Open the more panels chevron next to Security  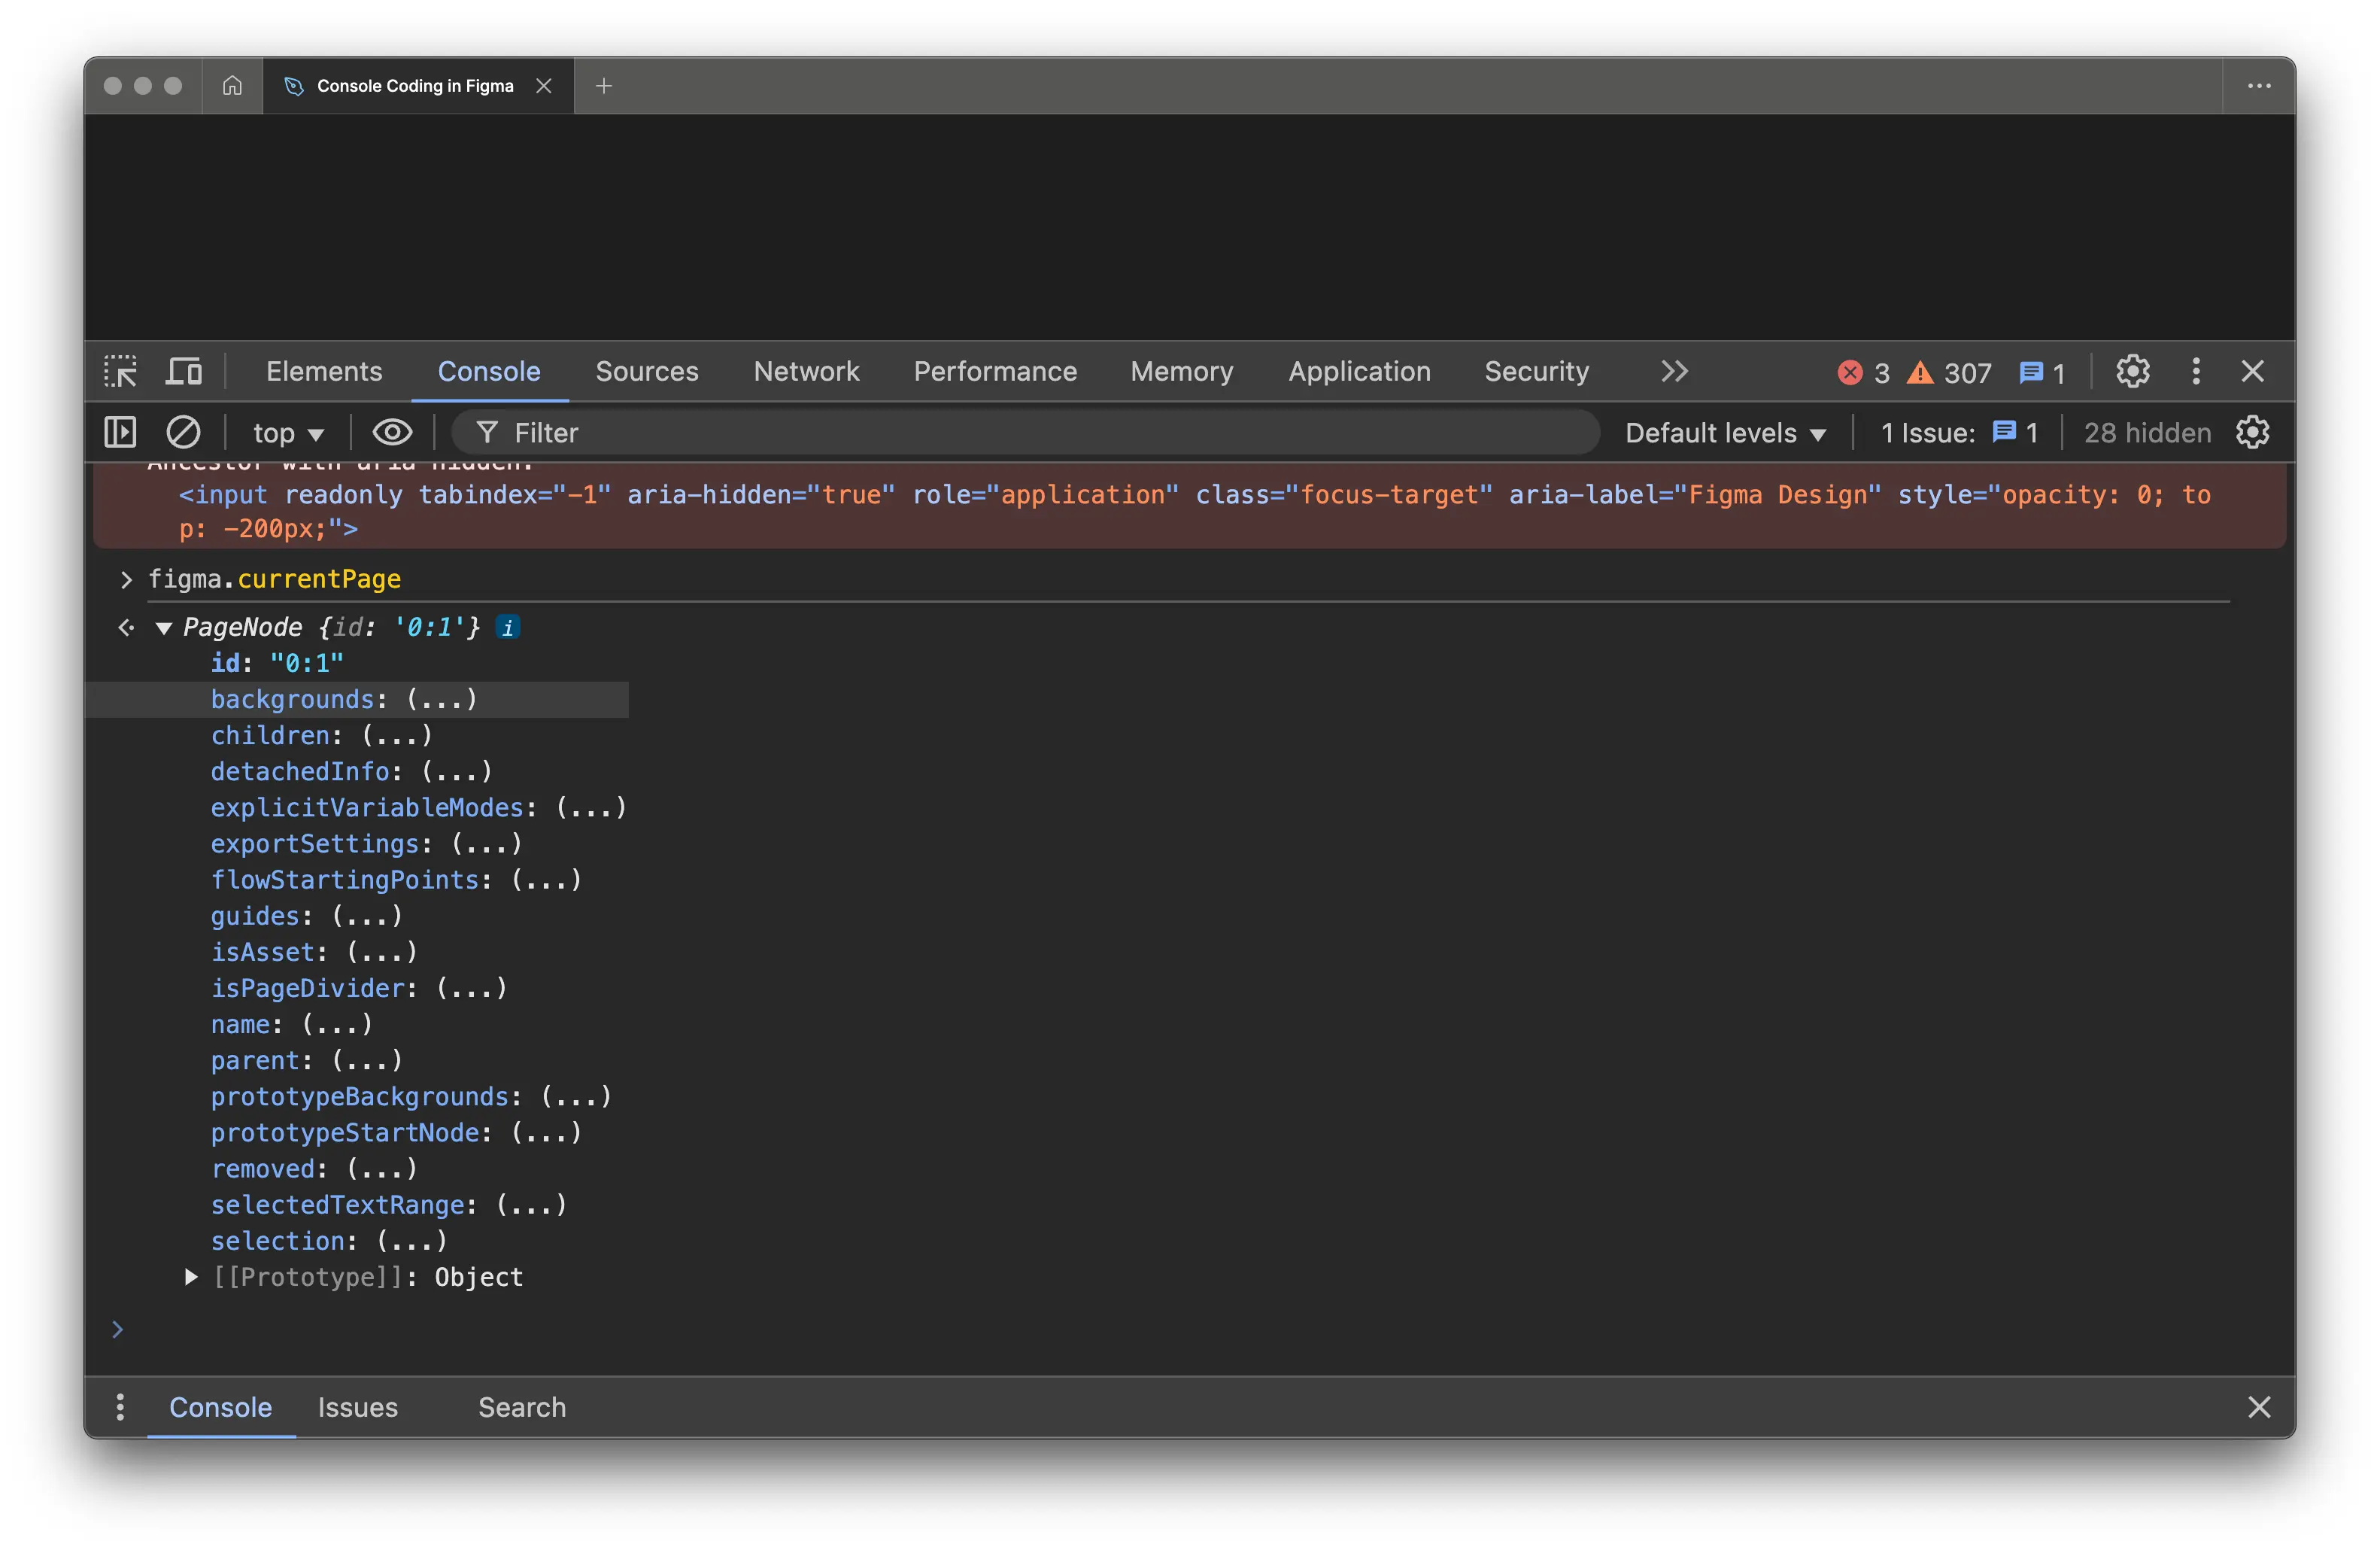click(1674, 371)
